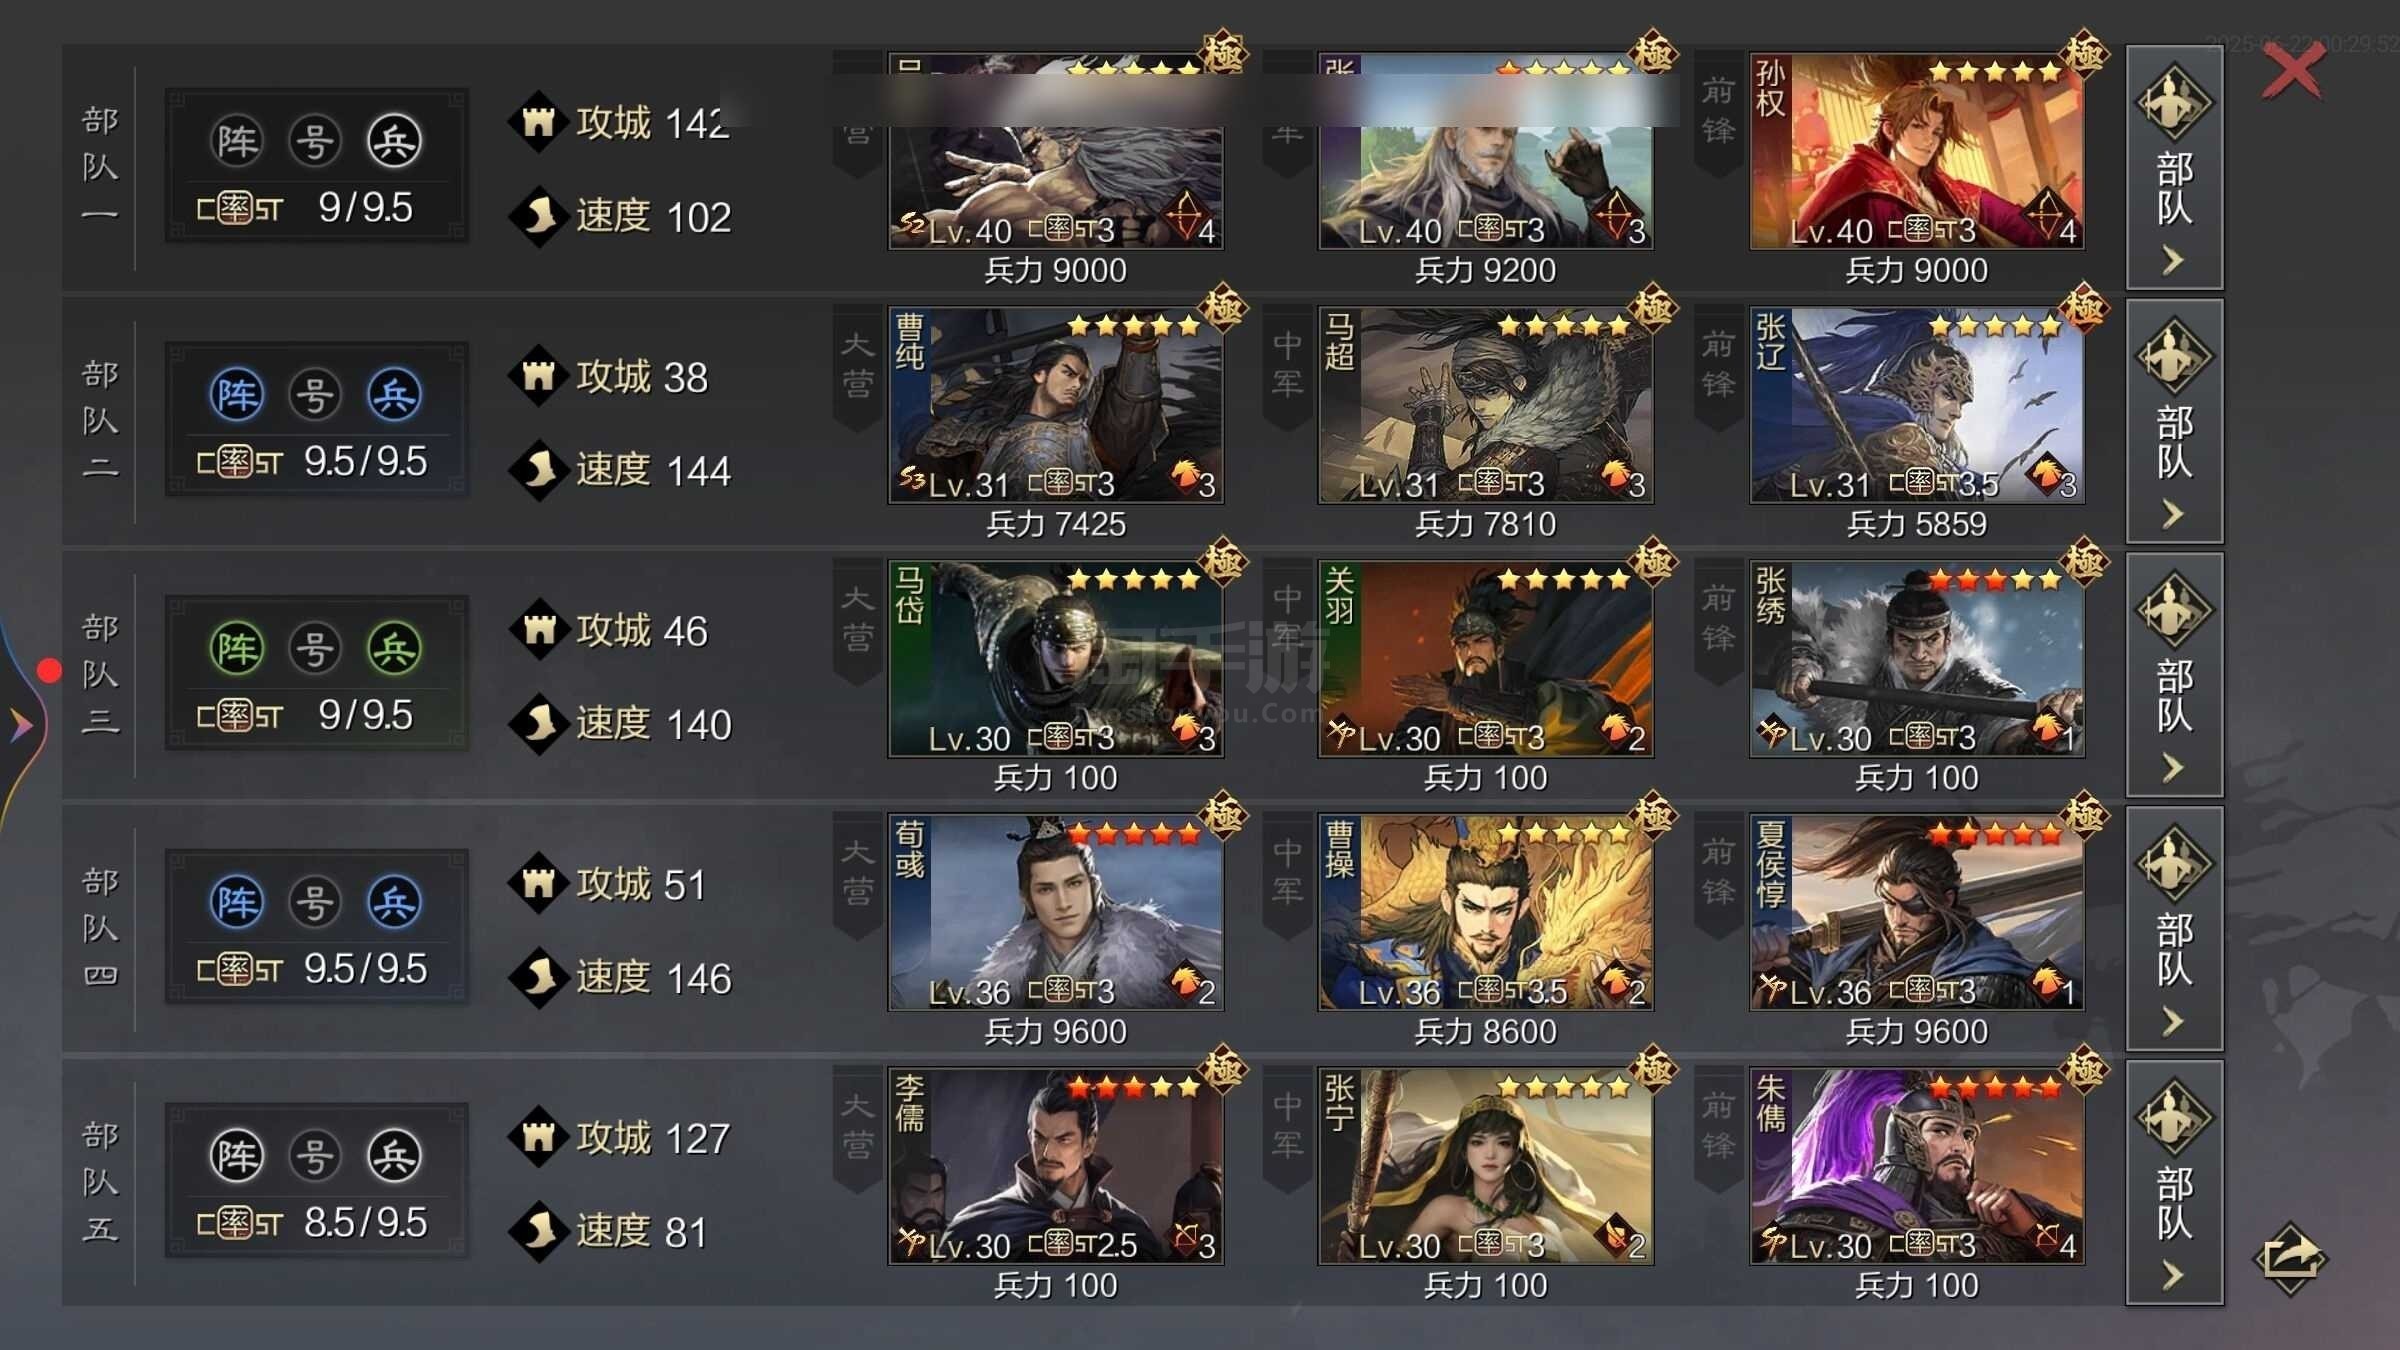
Task: Click the 极 badge on 曹操's card
Action: click(1652, 815)
